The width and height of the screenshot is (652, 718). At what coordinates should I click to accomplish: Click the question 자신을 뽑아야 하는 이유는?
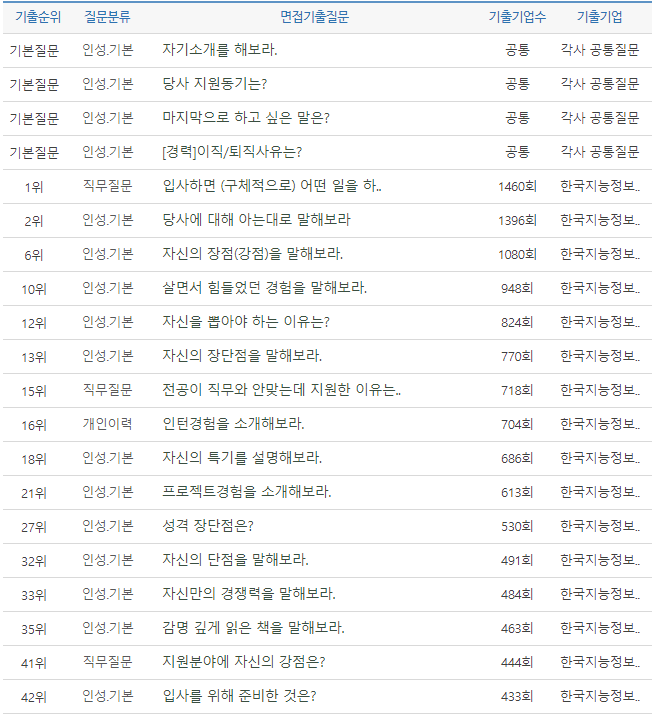(245, 322)
